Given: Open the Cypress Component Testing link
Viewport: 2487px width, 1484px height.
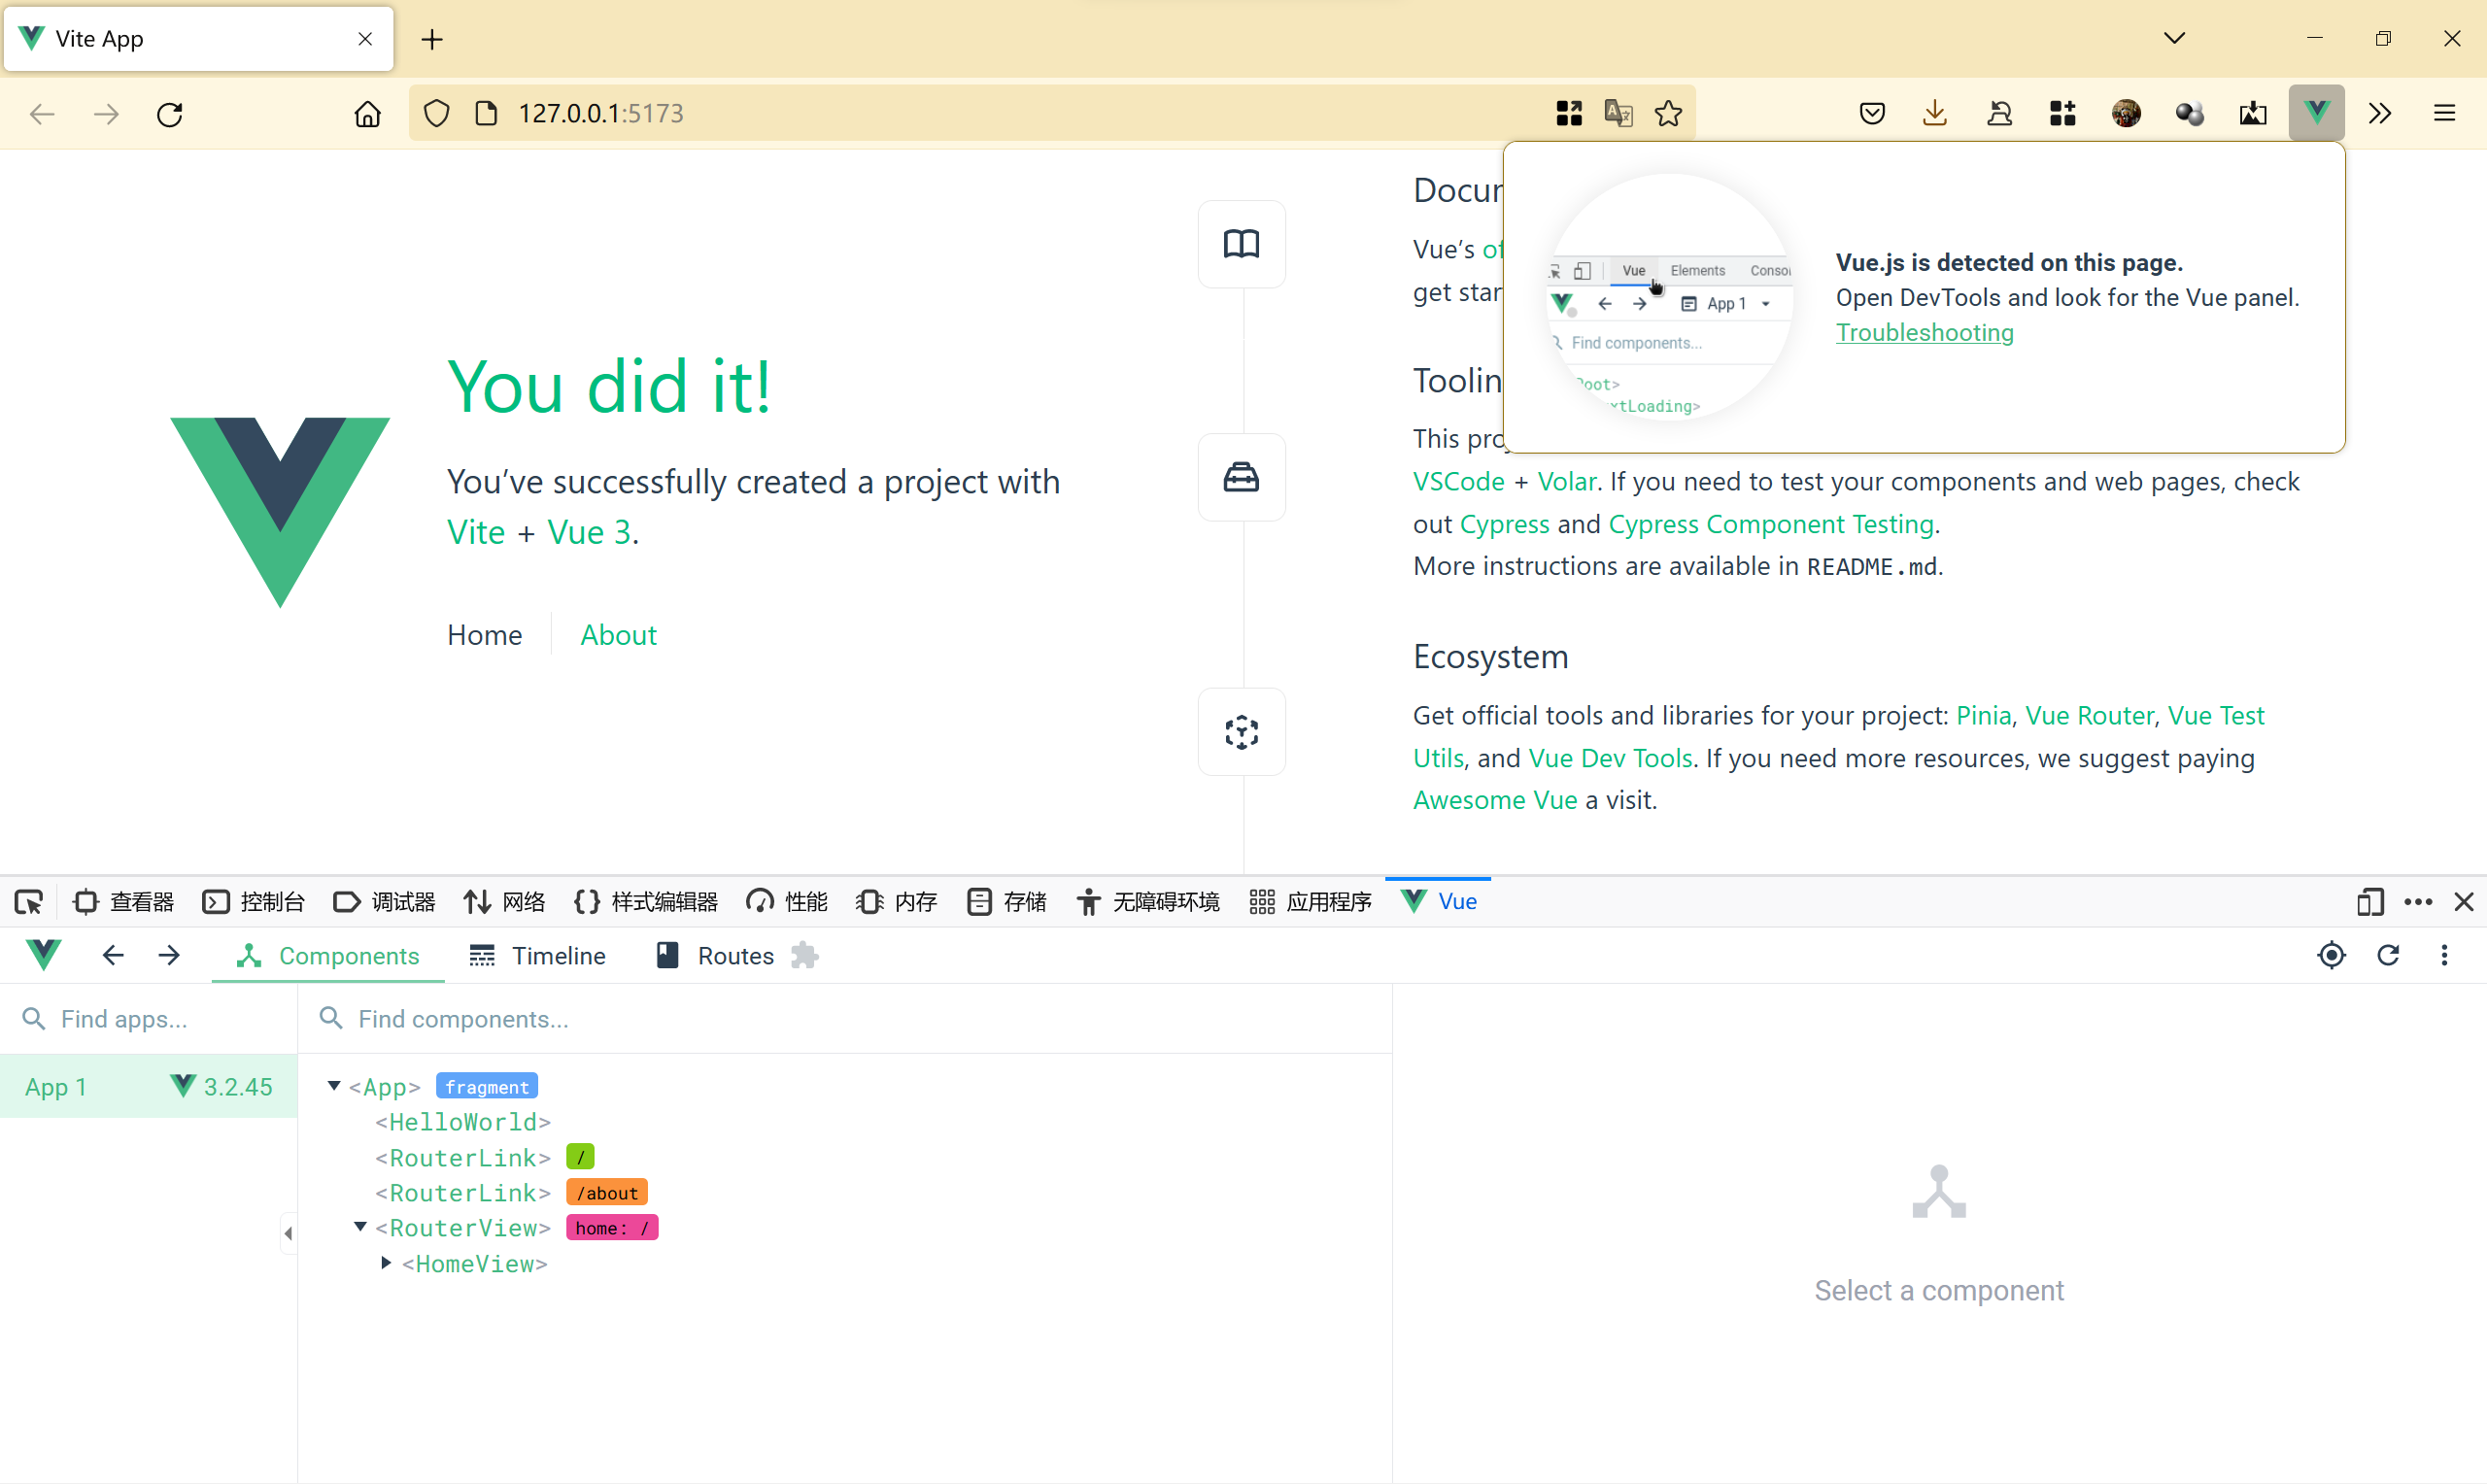Looking at the screenshot, I should point(1771,524).
